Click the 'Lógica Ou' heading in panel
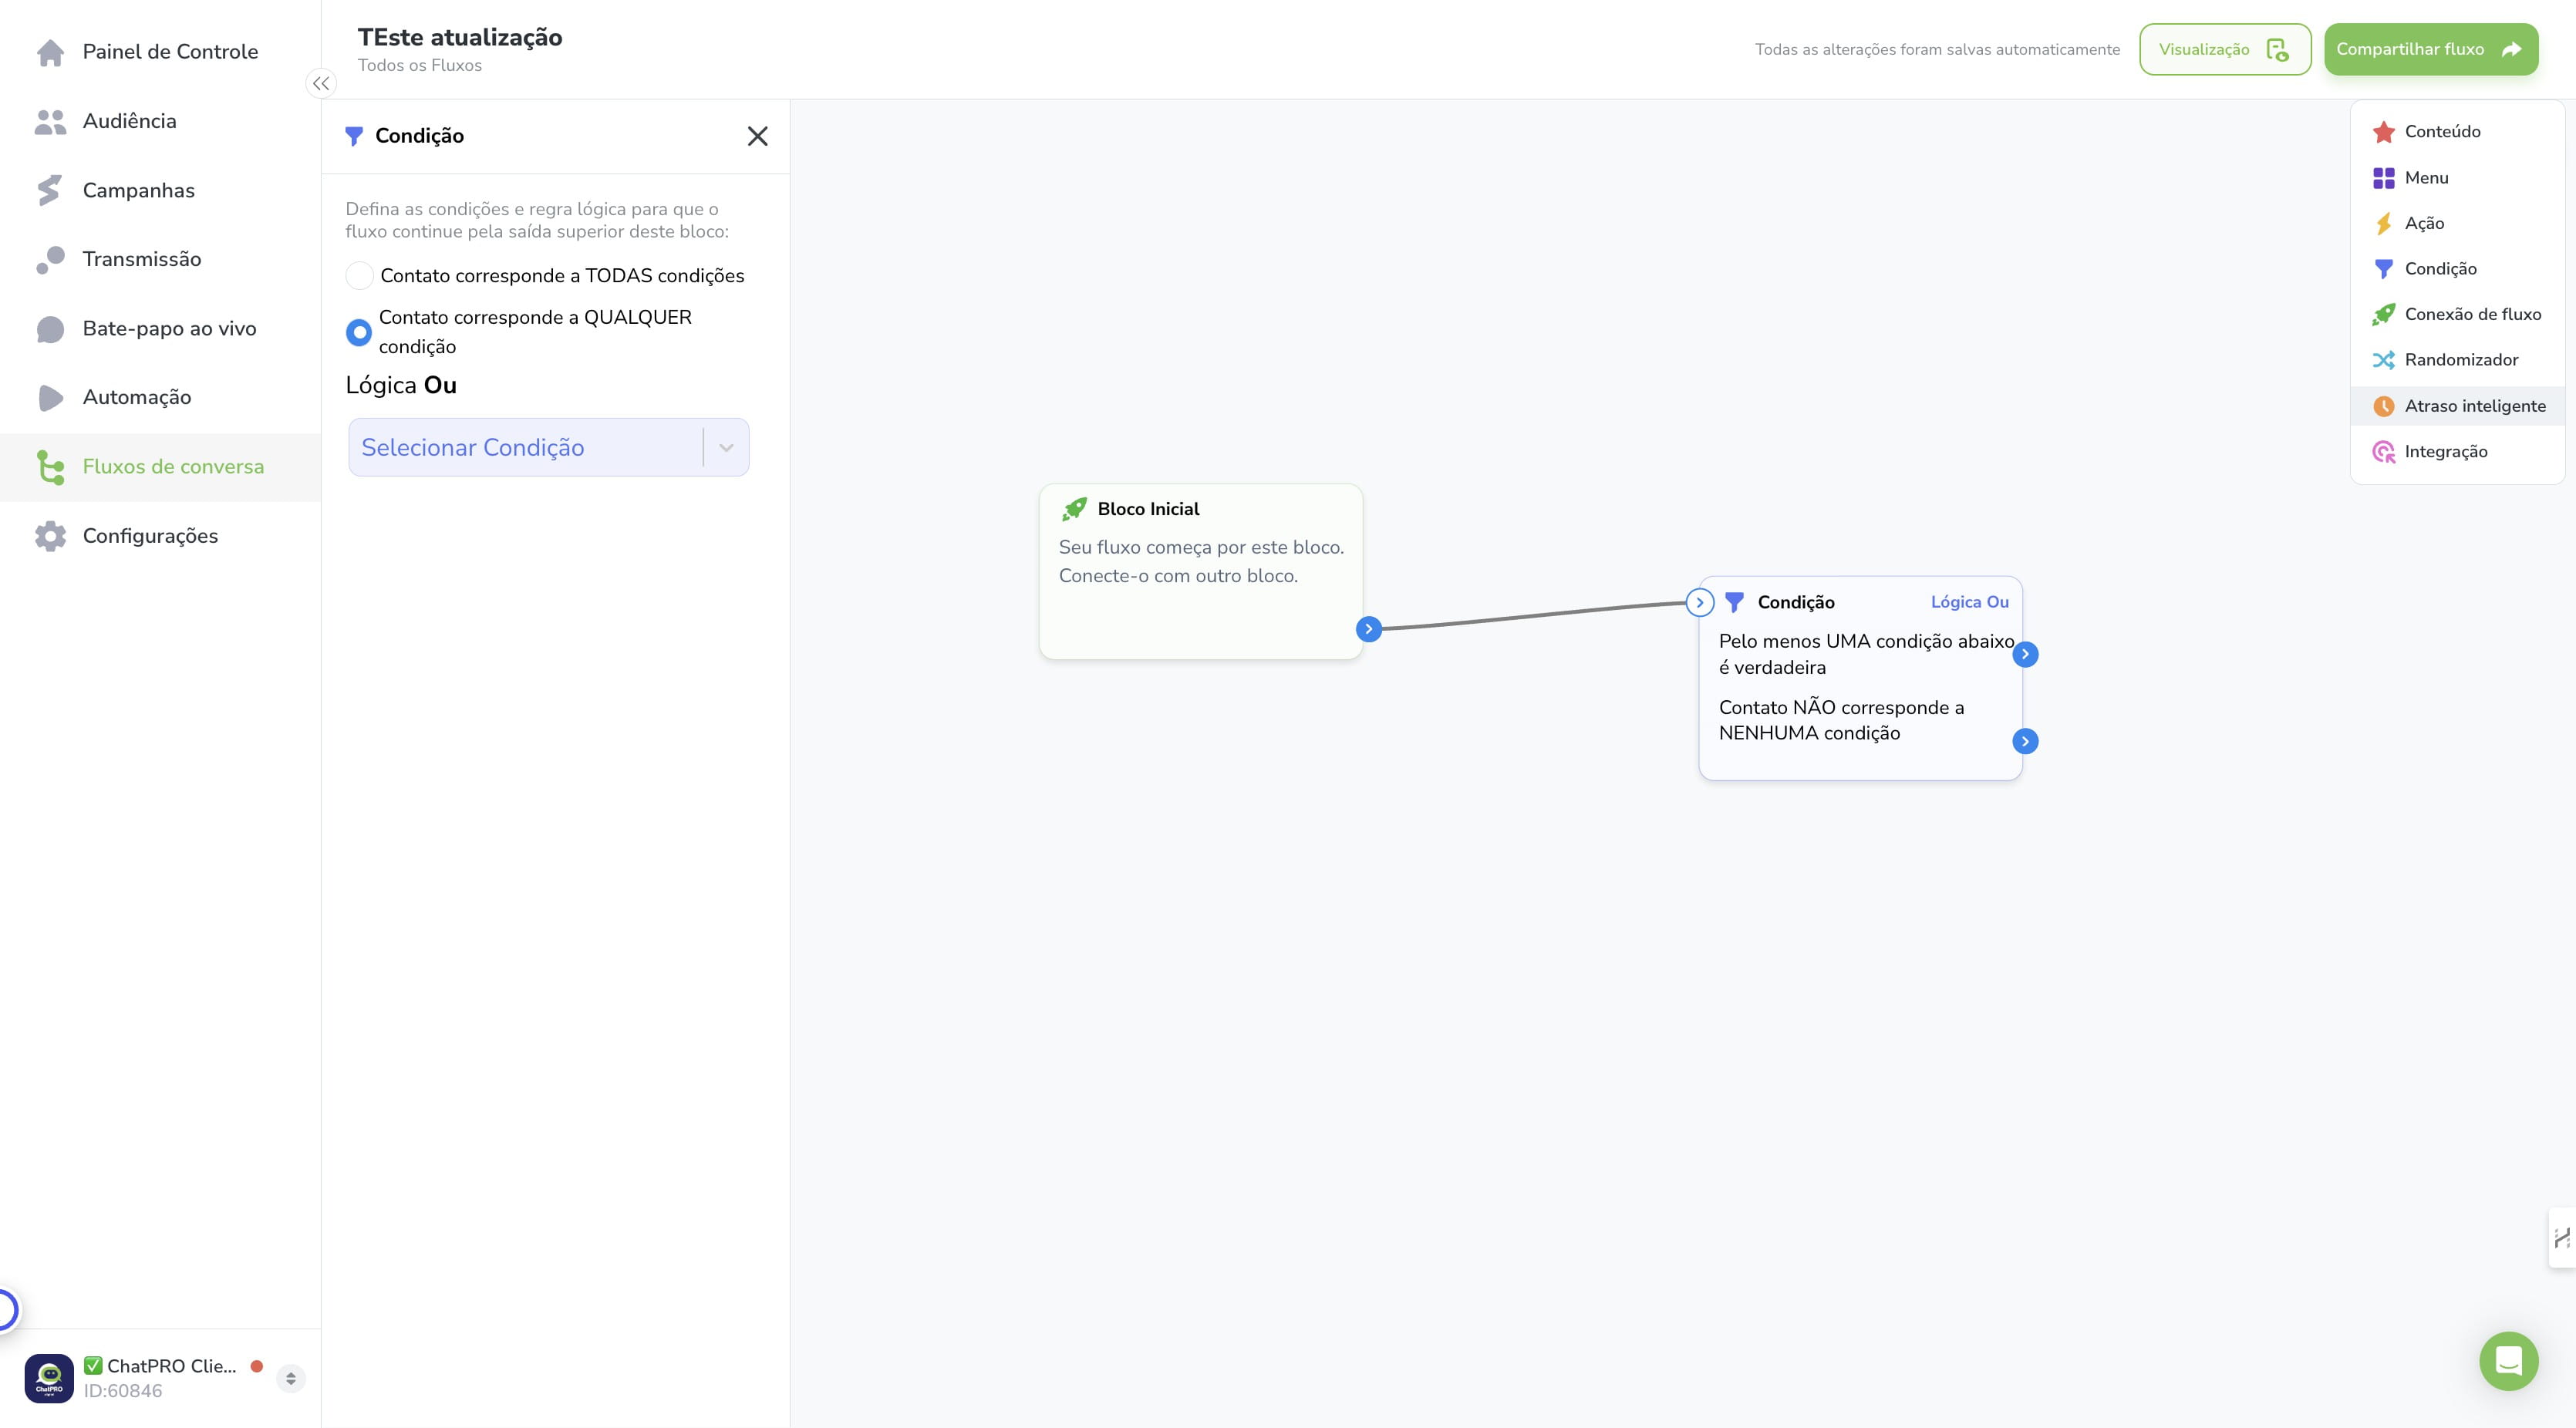 click(401, 386)
